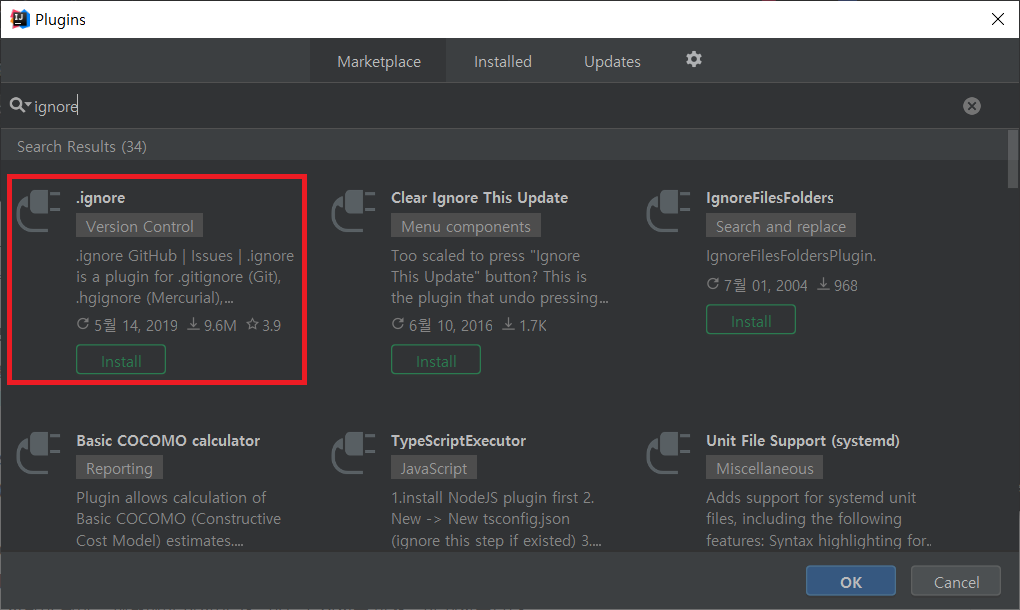1020x610 pixels.
Task: Open the Unit File Support (systemd) title
Action: [803, 440]
